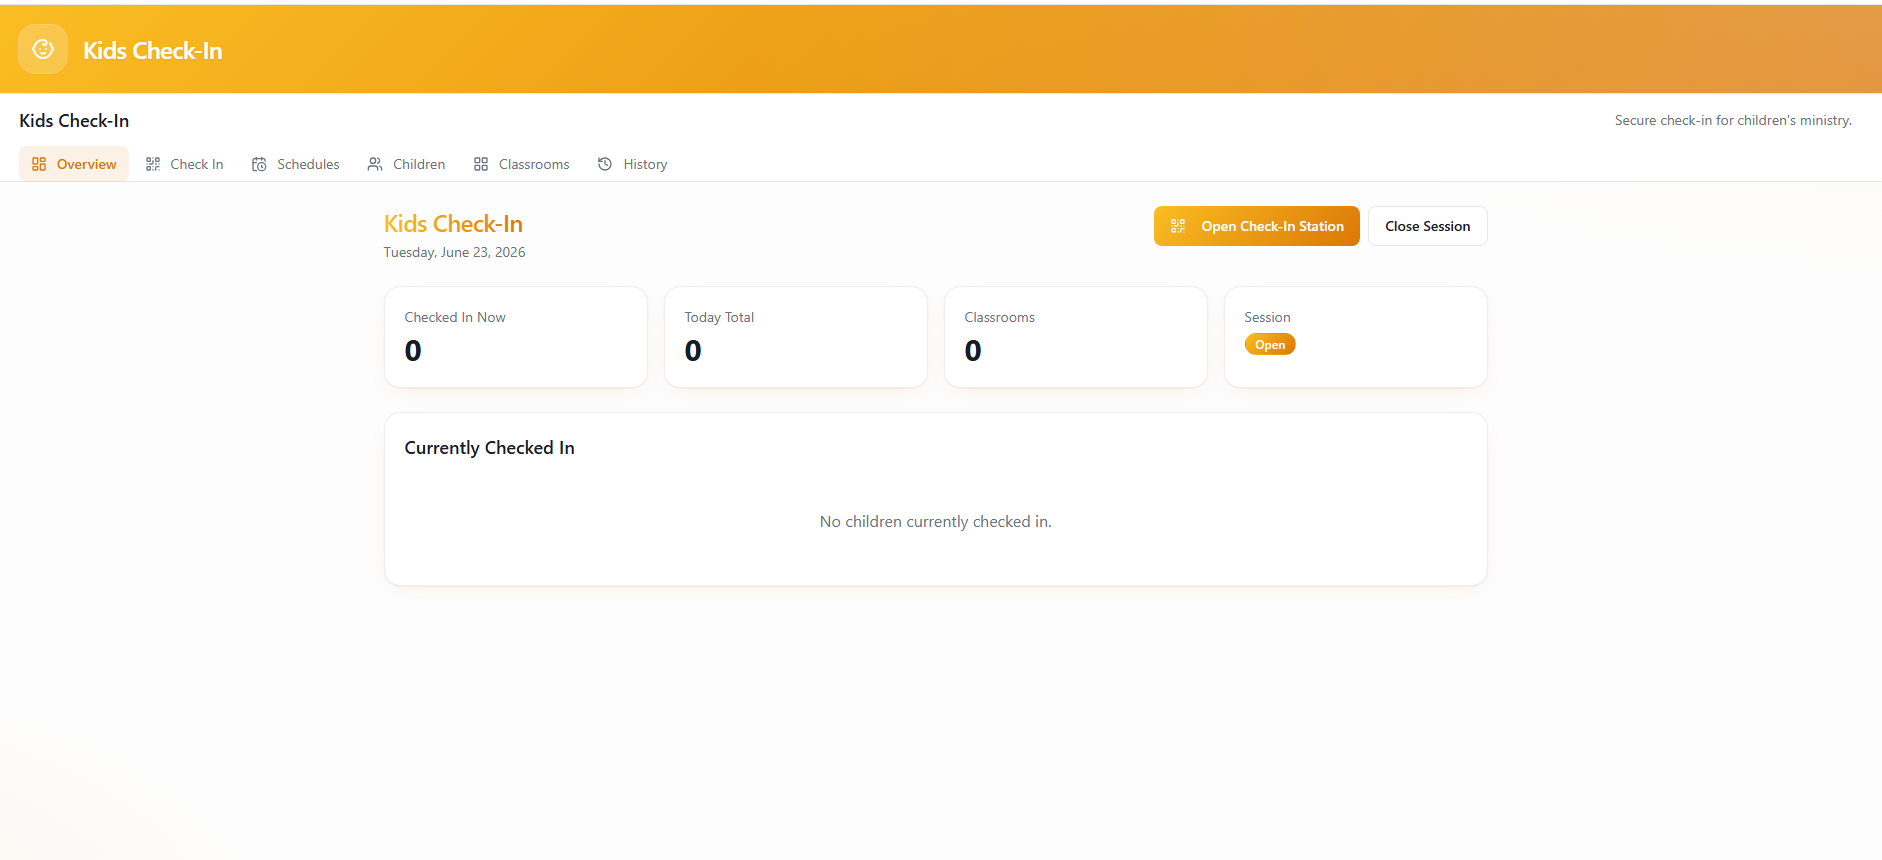Click the Classrooms count stat card
This screenshot has height=860, width=1882.
tap(1076, 337)
